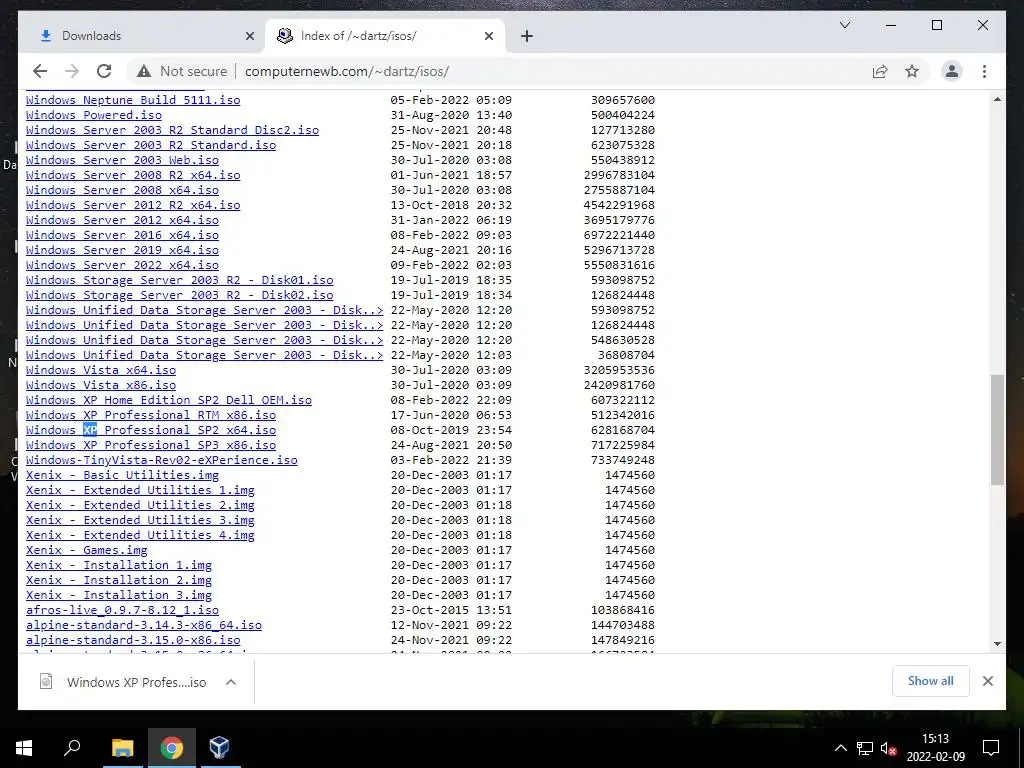Click Xenix - Installation 2.img link

click(x=119, y=581)
